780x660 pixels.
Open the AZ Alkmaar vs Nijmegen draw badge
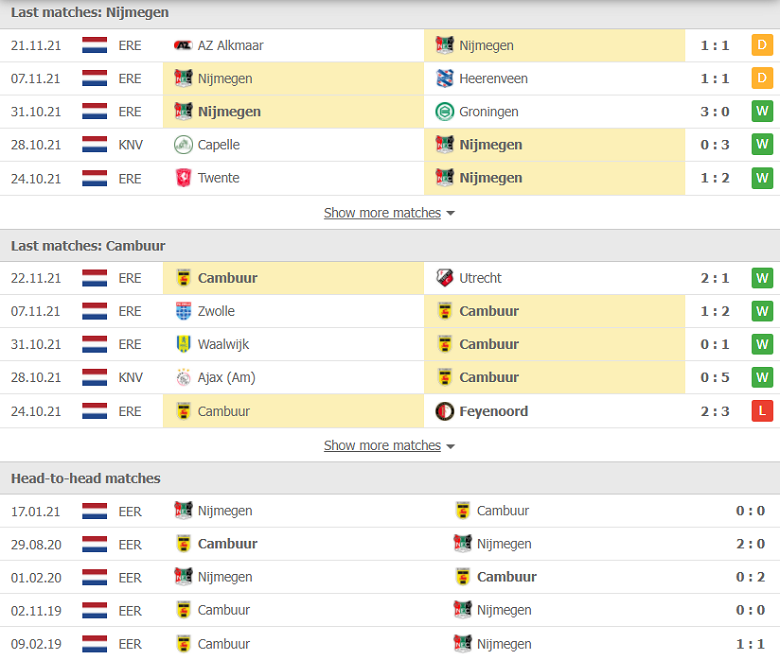point(762,45)
